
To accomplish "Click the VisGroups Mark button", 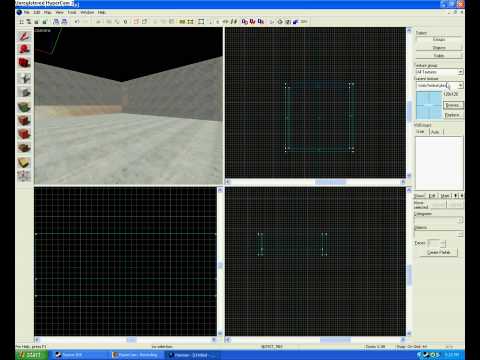I will [x=445, y=196].
